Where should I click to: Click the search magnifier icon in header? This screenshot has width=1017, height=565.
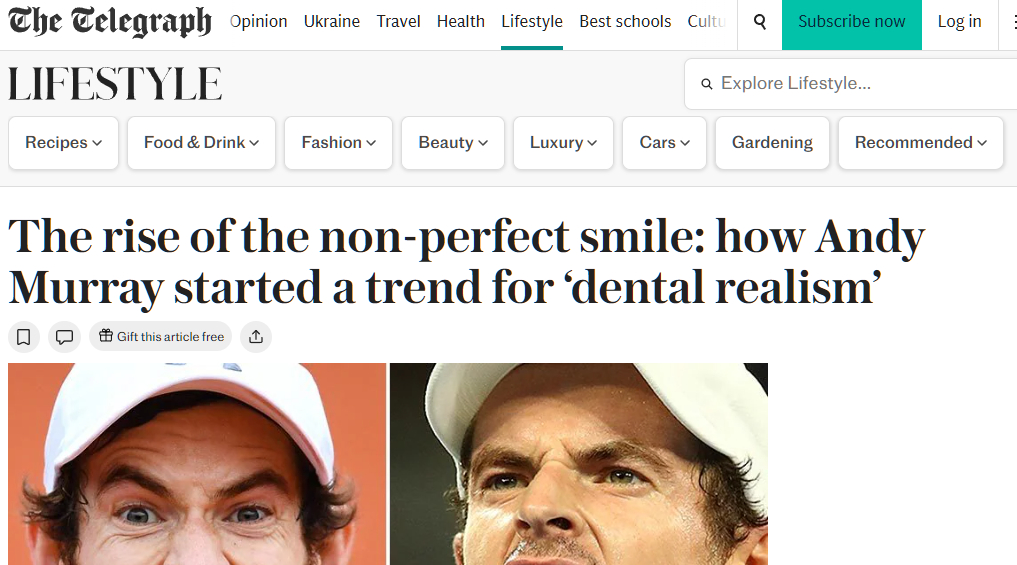[760, 22]
